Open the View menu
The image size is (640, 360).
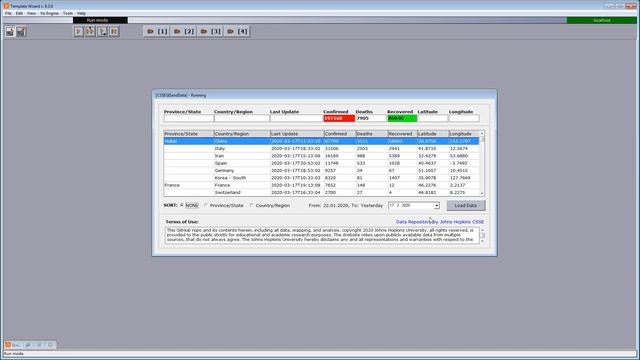pos(31,13)
